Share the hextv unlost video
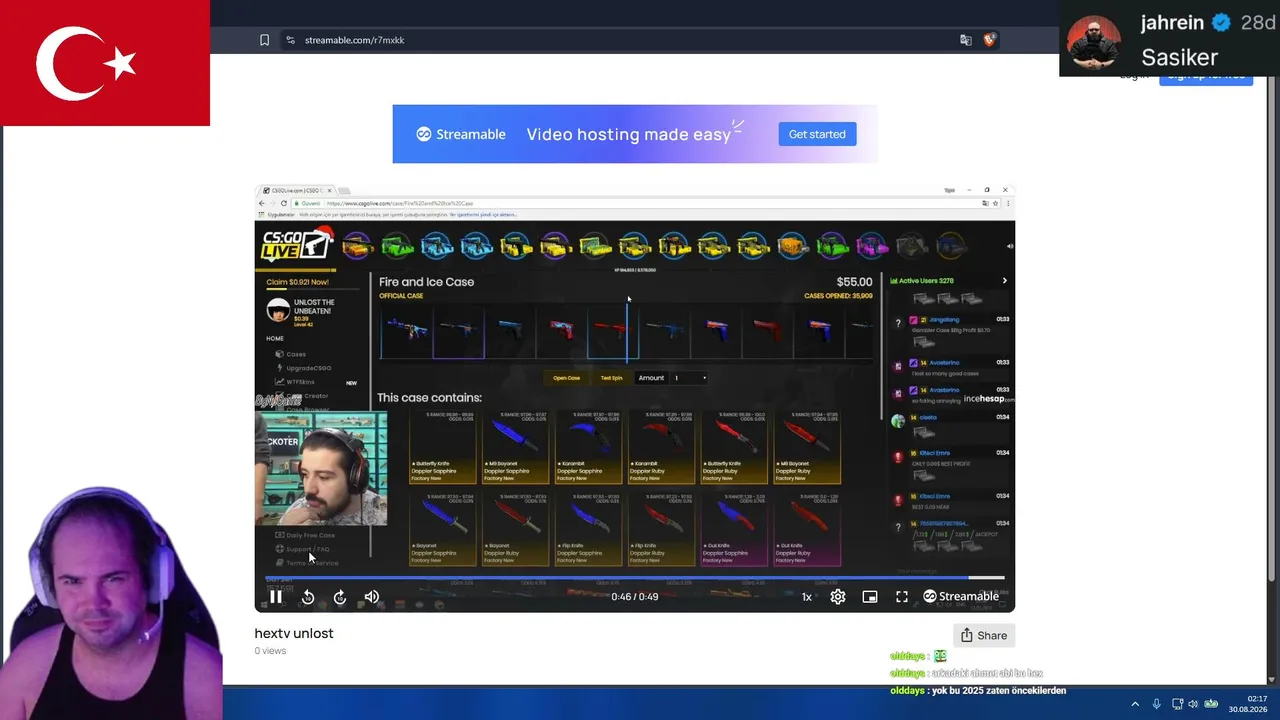This screenshot has width=1280, height=720. pos(983,635)
